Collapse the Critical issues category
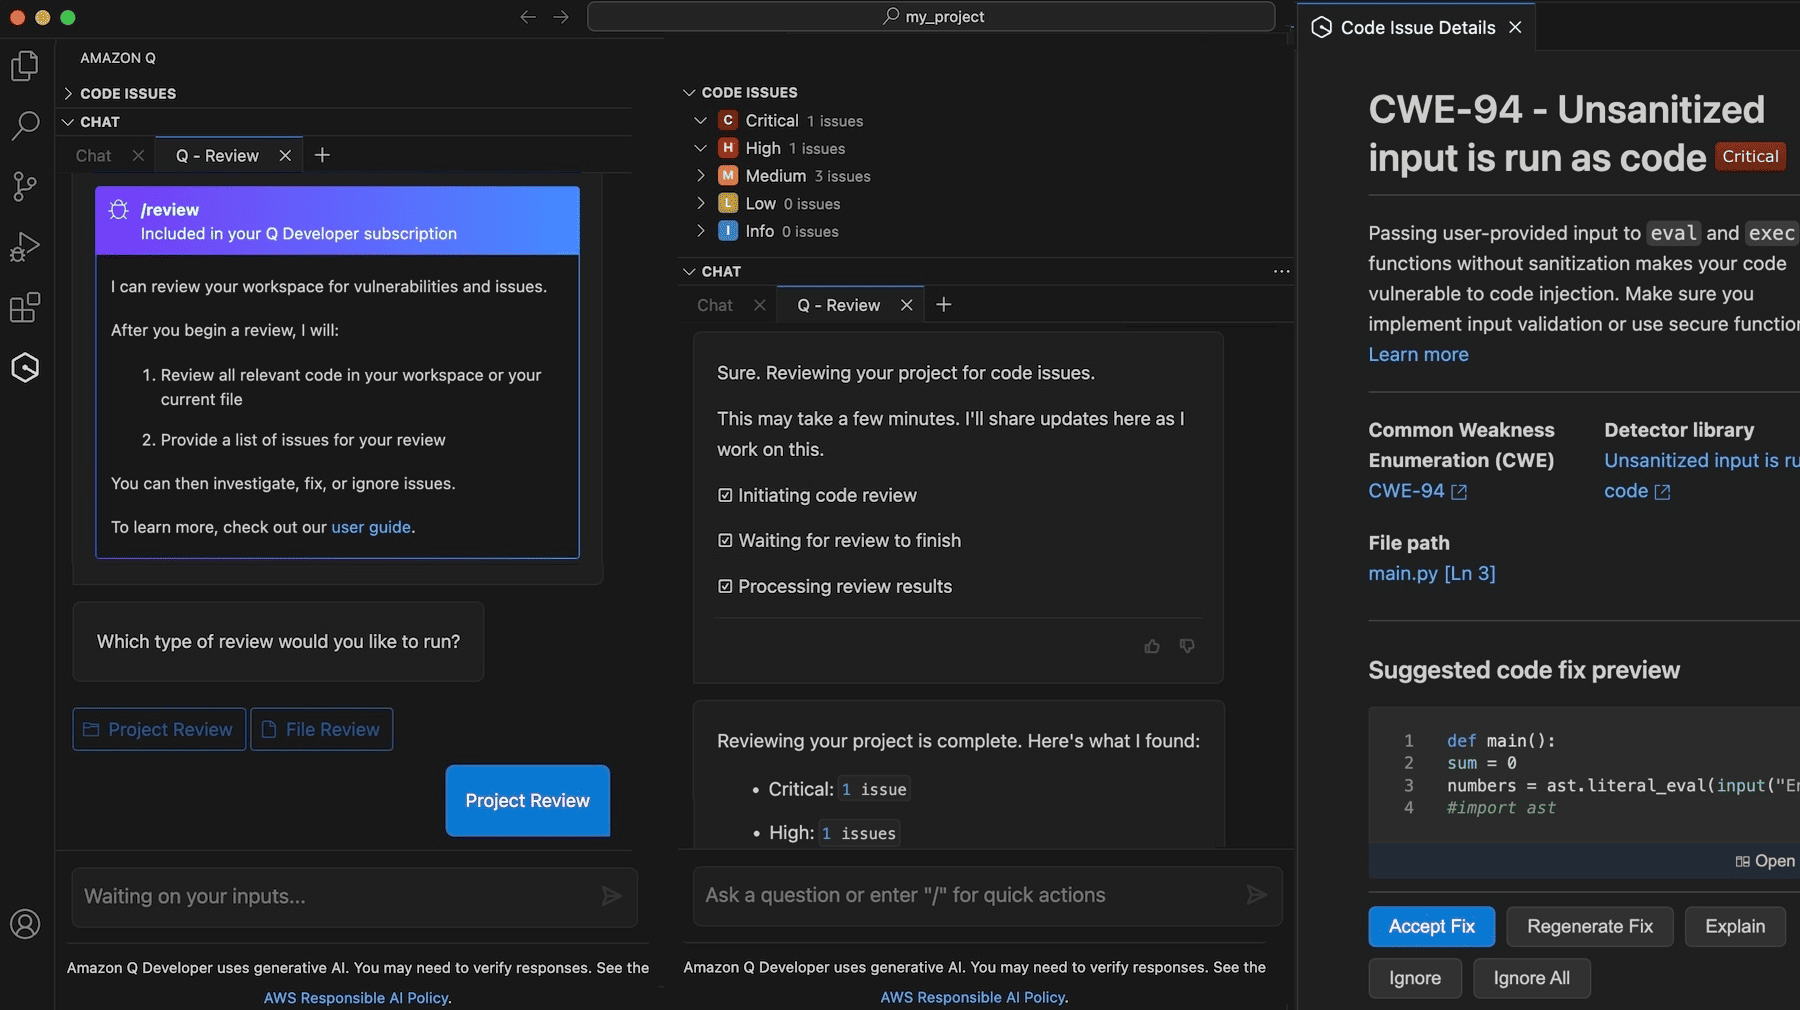 (x=700, y=120)
